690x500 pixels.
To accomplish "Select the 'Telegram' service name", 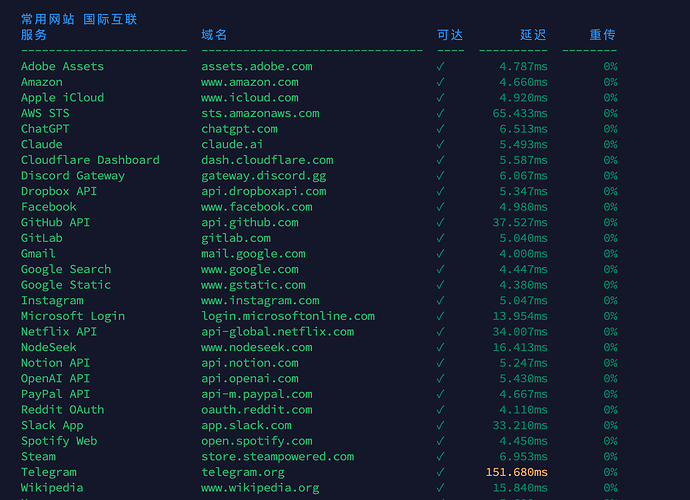I will point(49,472).
